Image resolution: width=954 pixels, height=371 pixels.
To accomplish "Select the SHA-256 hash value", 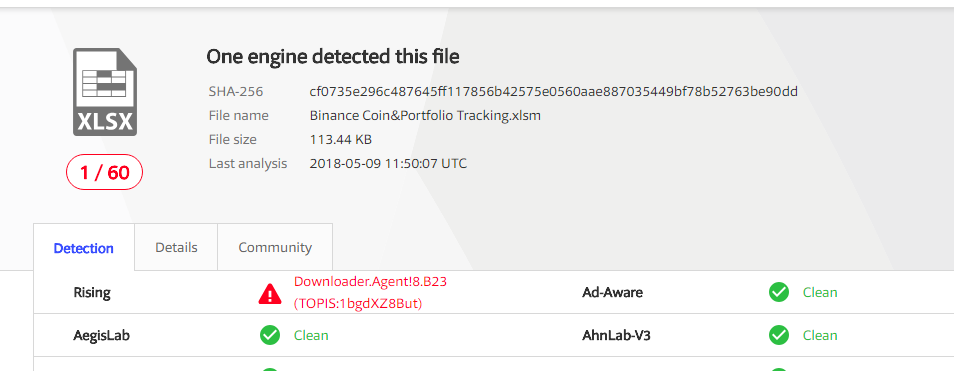I will coord(554,92).
